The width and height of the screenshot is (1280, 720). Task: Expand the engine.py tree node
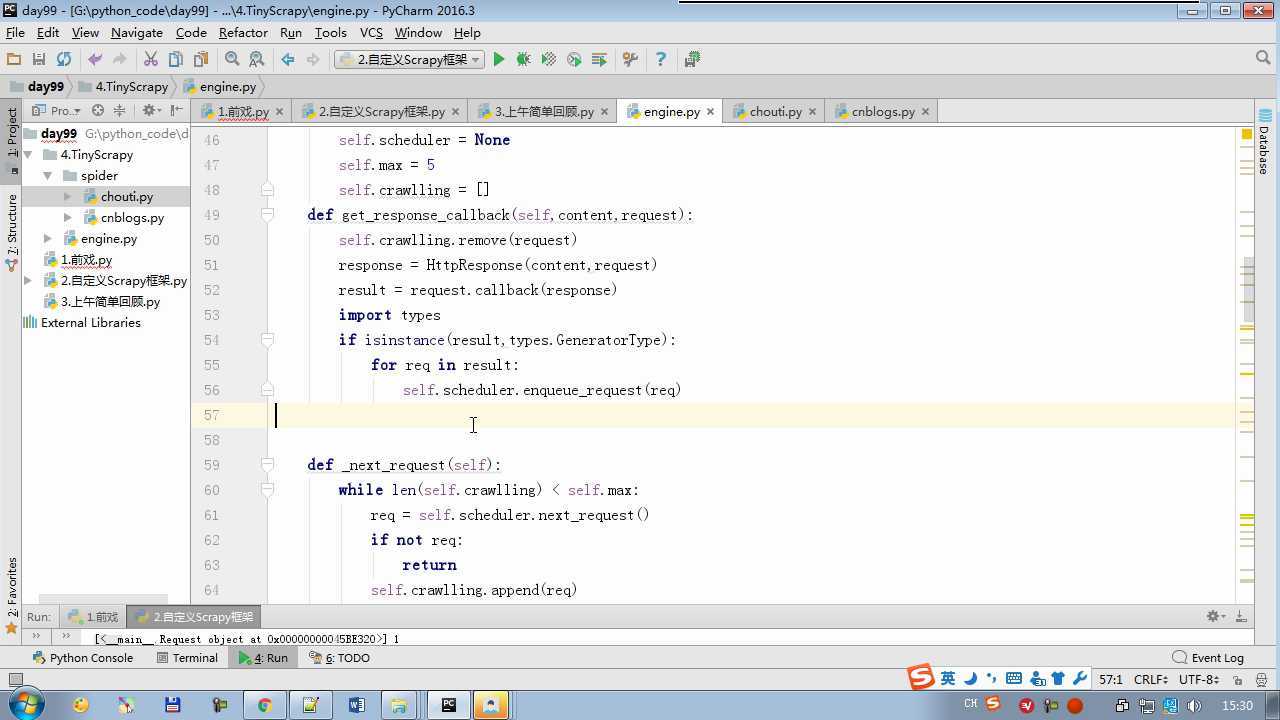47,239
